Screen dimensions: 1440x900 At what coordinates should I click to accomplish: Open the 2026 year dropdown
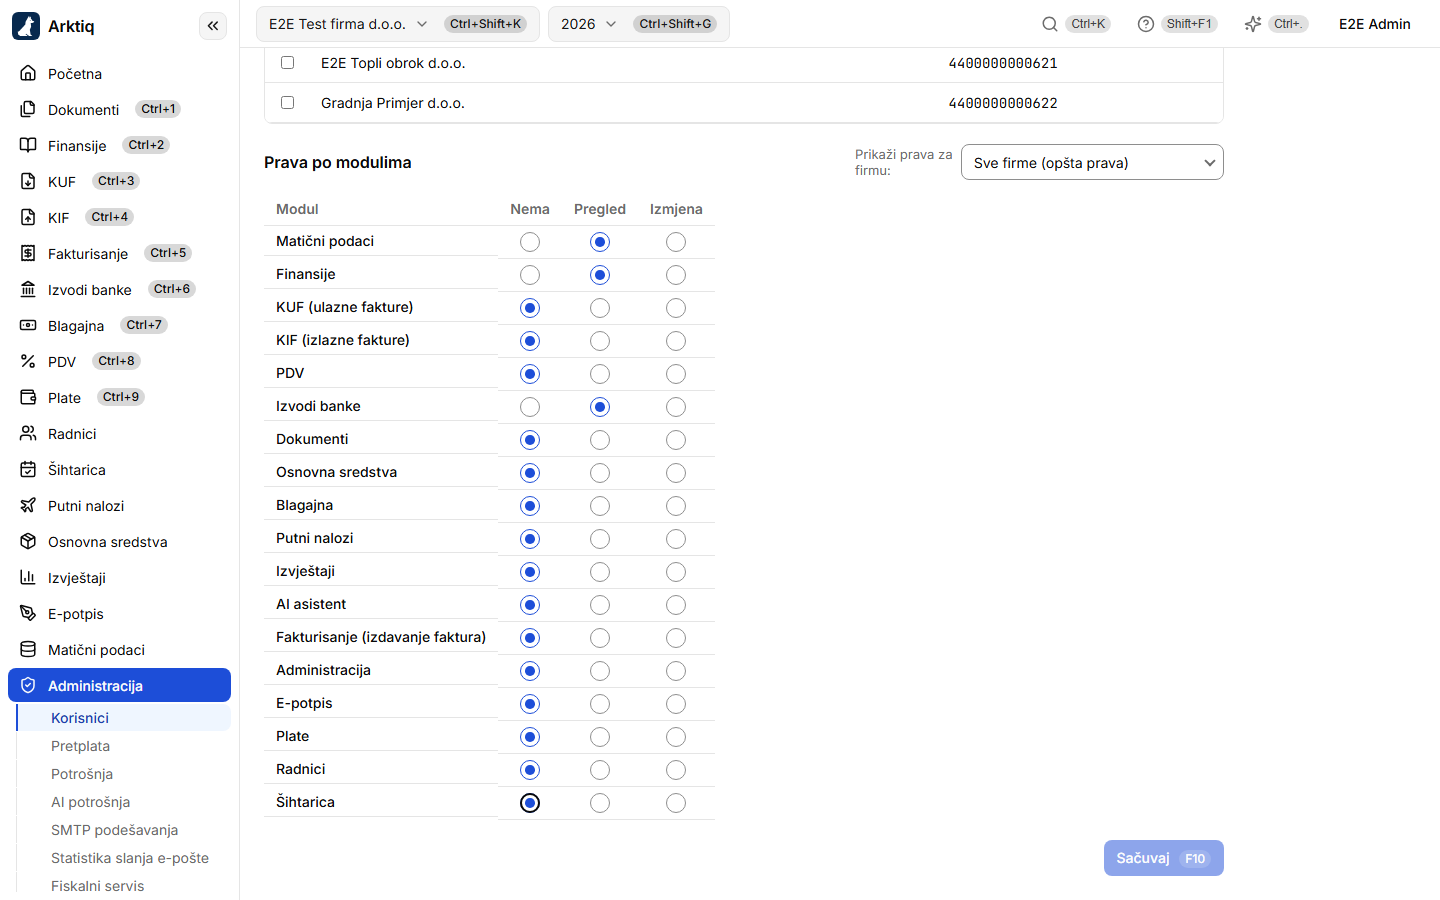(639, 24)
